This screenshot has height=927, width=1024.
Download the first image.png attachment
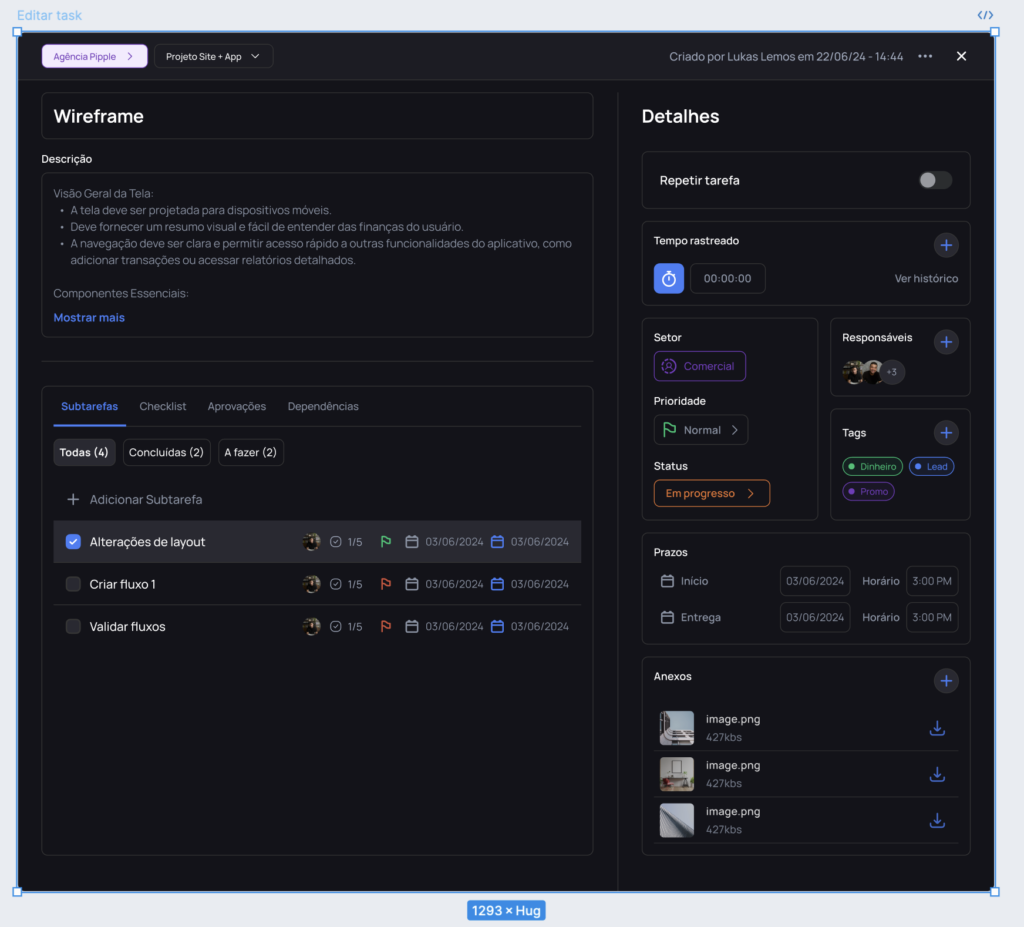pyautogui.click(x=937, y=728)
